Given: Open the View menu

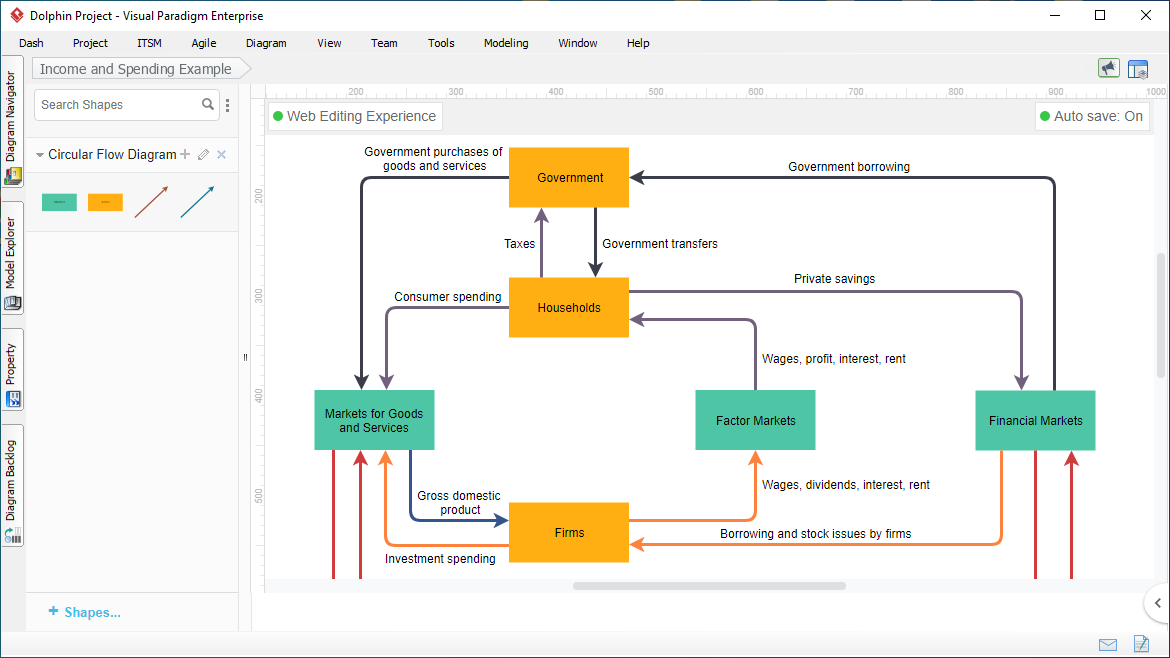Looking at the screenshot, I should coord(329,43).
